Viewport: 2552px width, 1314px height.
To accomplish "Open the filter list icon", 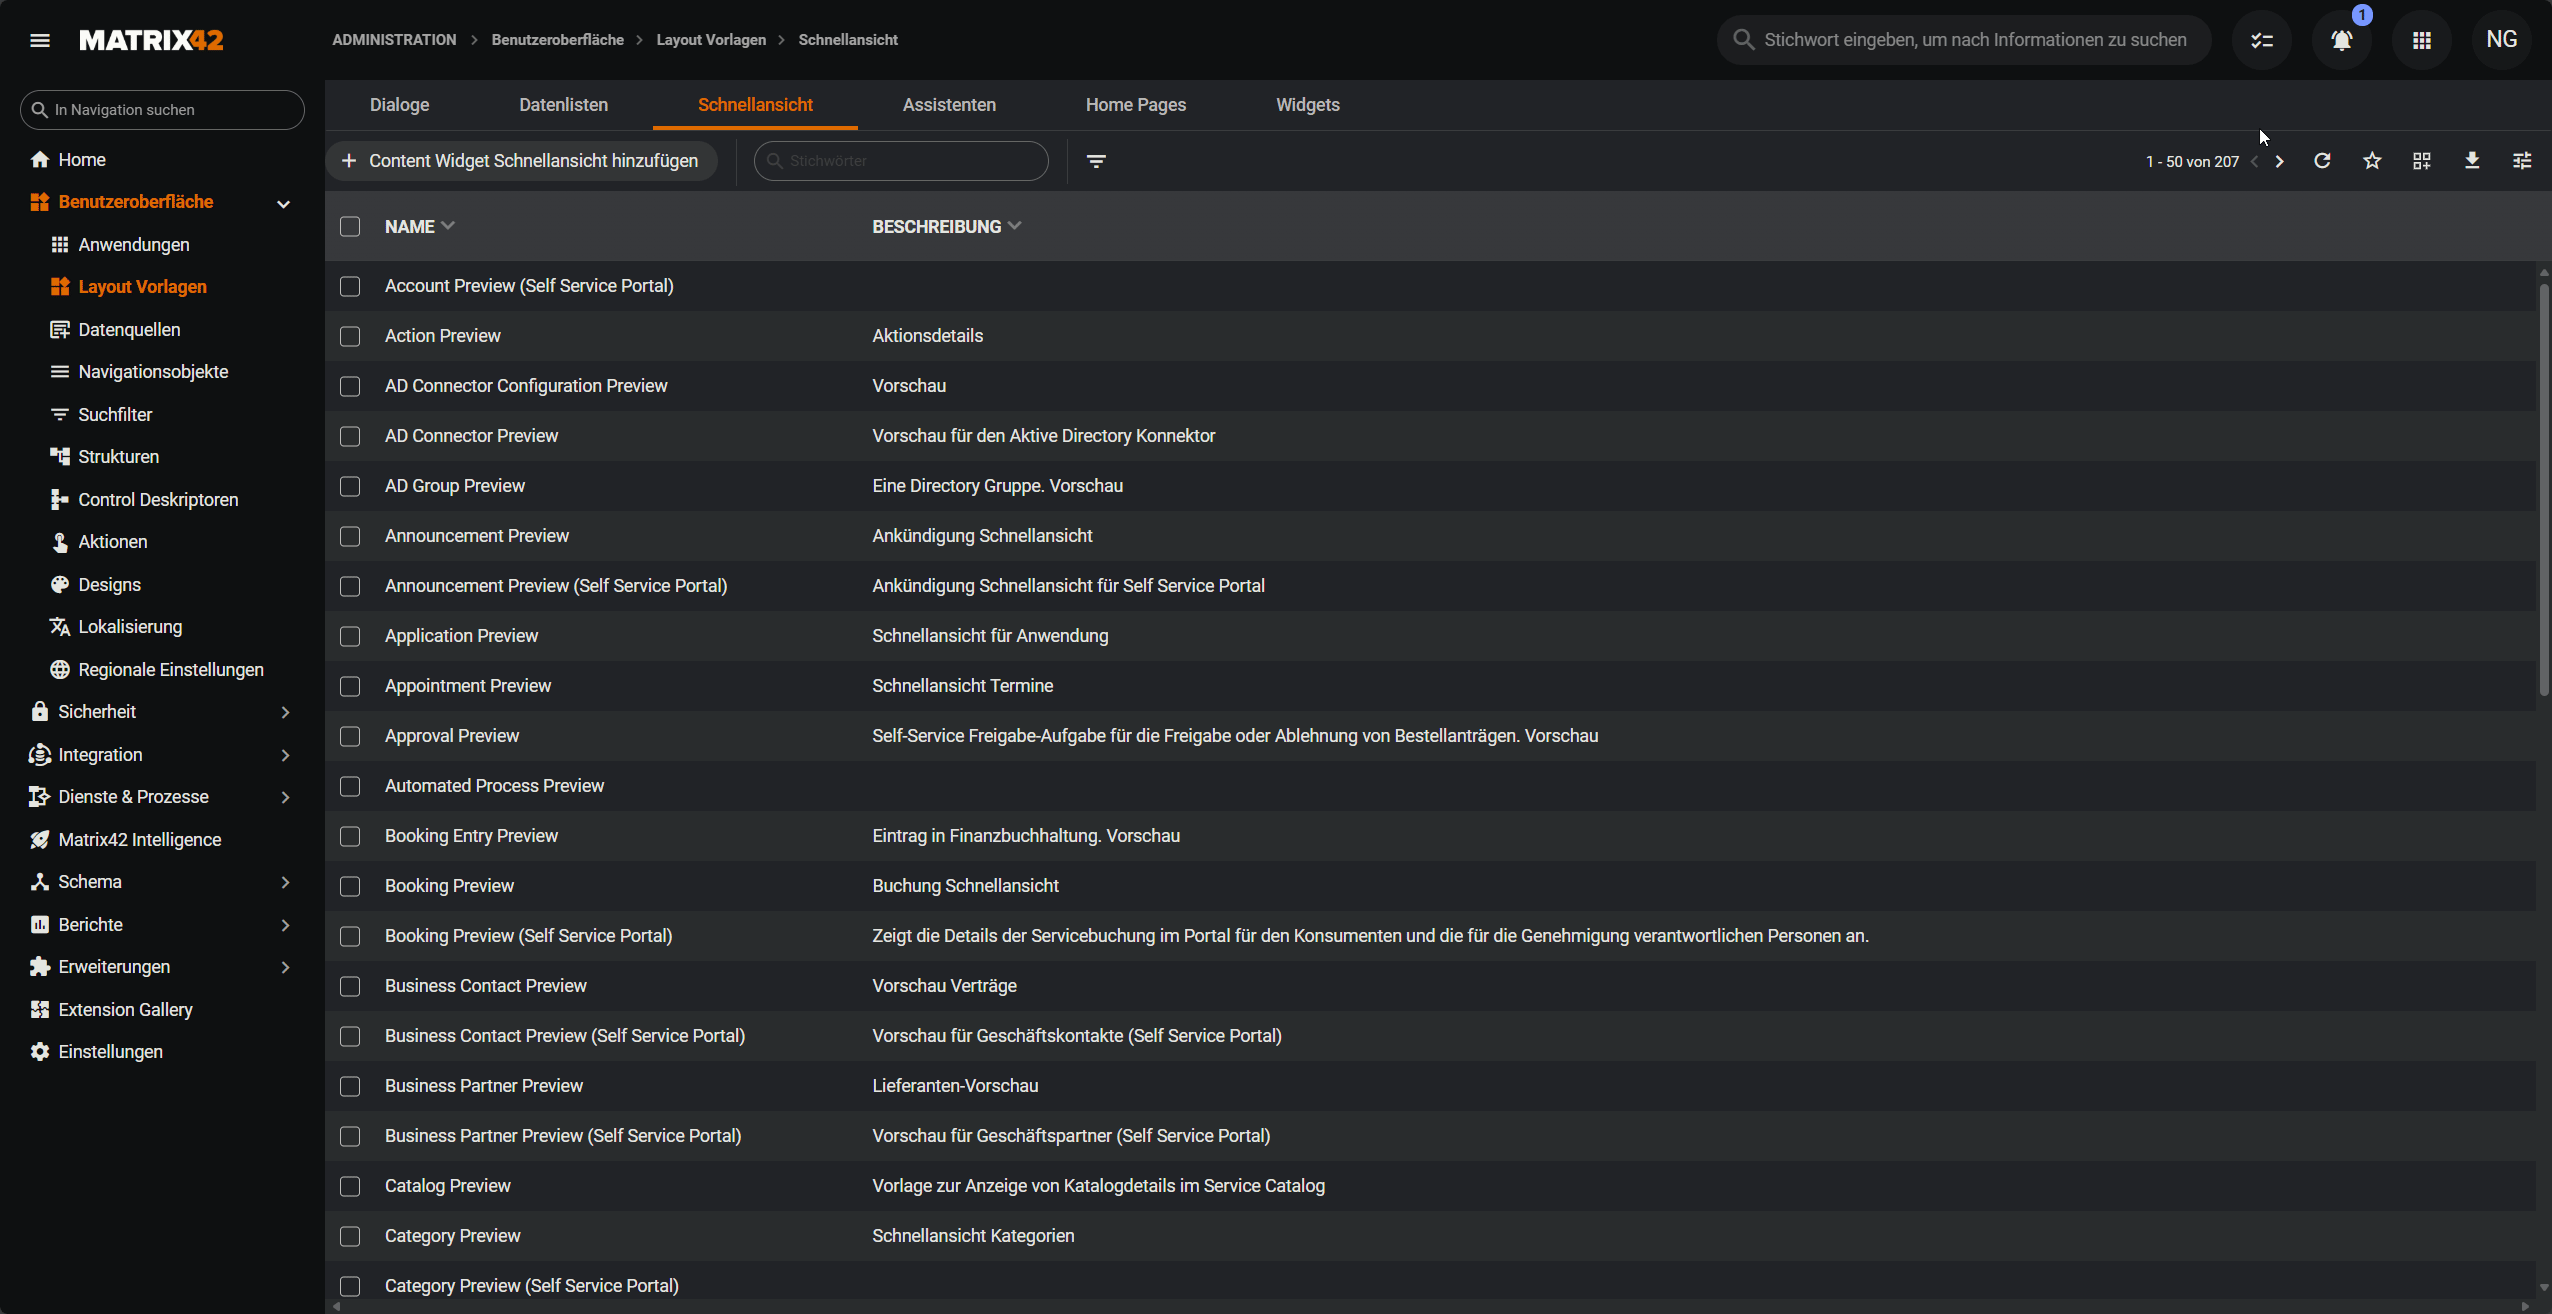I will (x=1096, y=161).
